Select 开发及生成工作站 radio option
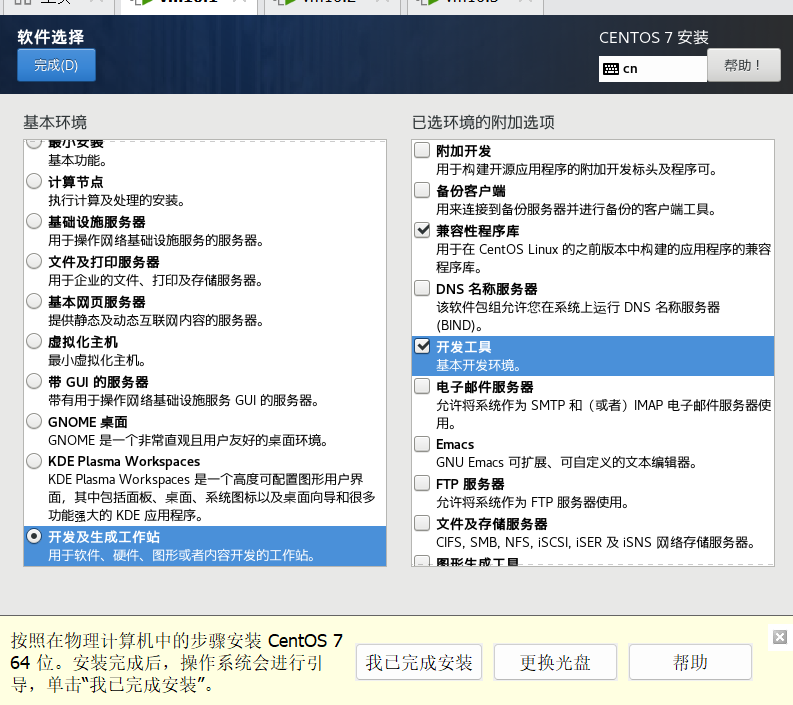Screen dimensions: 793x705 pos(34,536)
